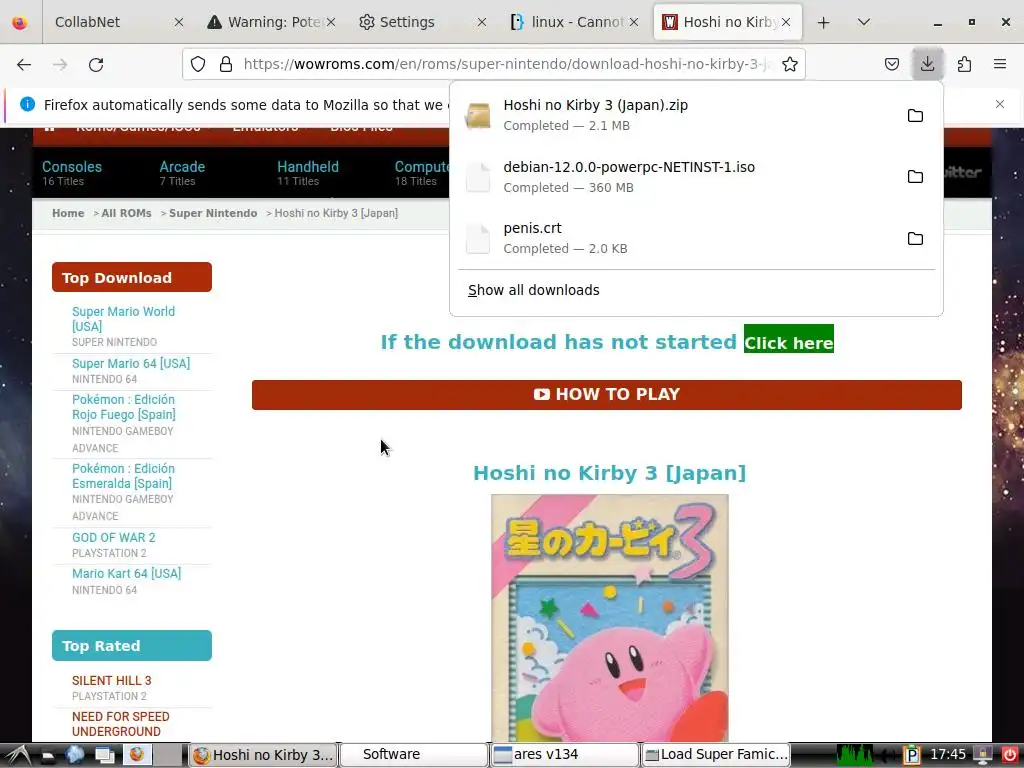Open the new tab plus button
Viewport: 1024px width, 768px height.
coord(824,22)
